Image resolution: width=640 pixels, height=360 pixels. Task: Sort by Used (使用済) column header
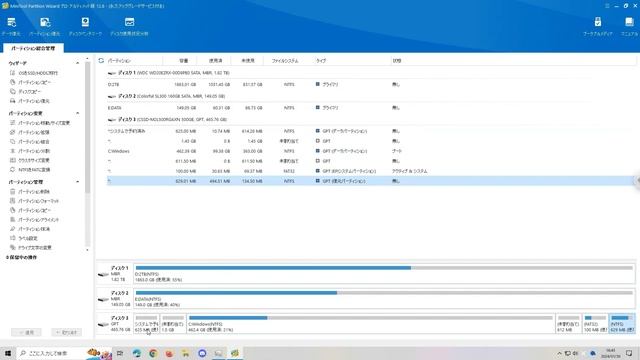[216, 61]
